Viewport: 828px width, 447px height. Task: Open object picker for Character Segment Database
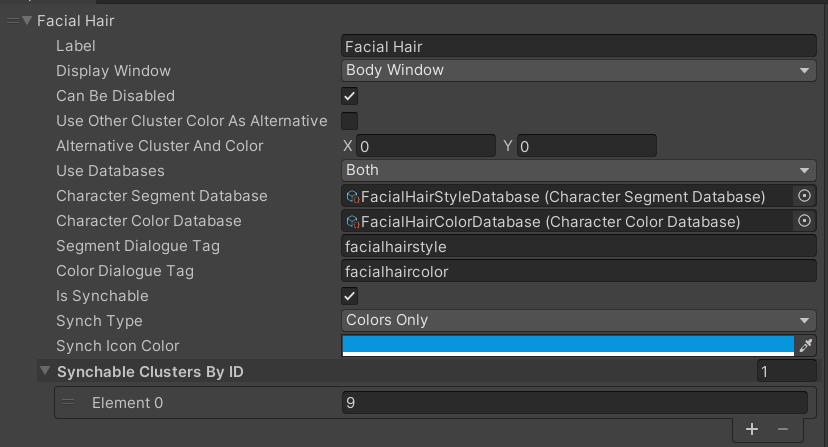[805, 196]
